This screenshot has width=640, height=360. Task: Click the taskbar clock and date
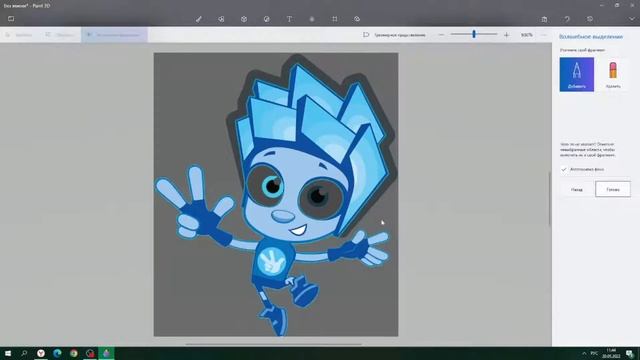611,353
